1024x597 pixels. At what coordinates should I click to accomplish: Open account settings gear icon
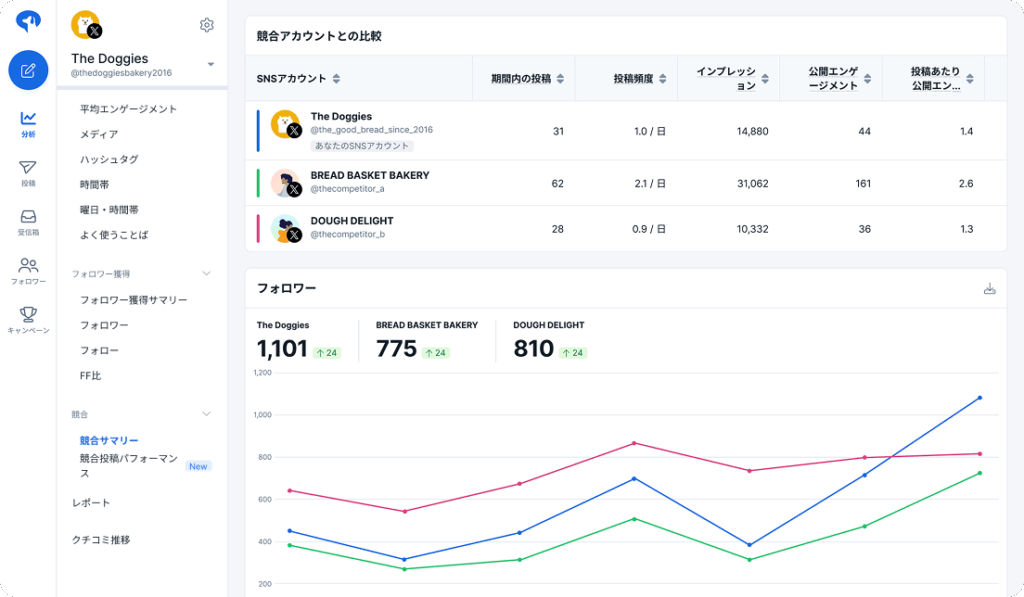point(207,25)
